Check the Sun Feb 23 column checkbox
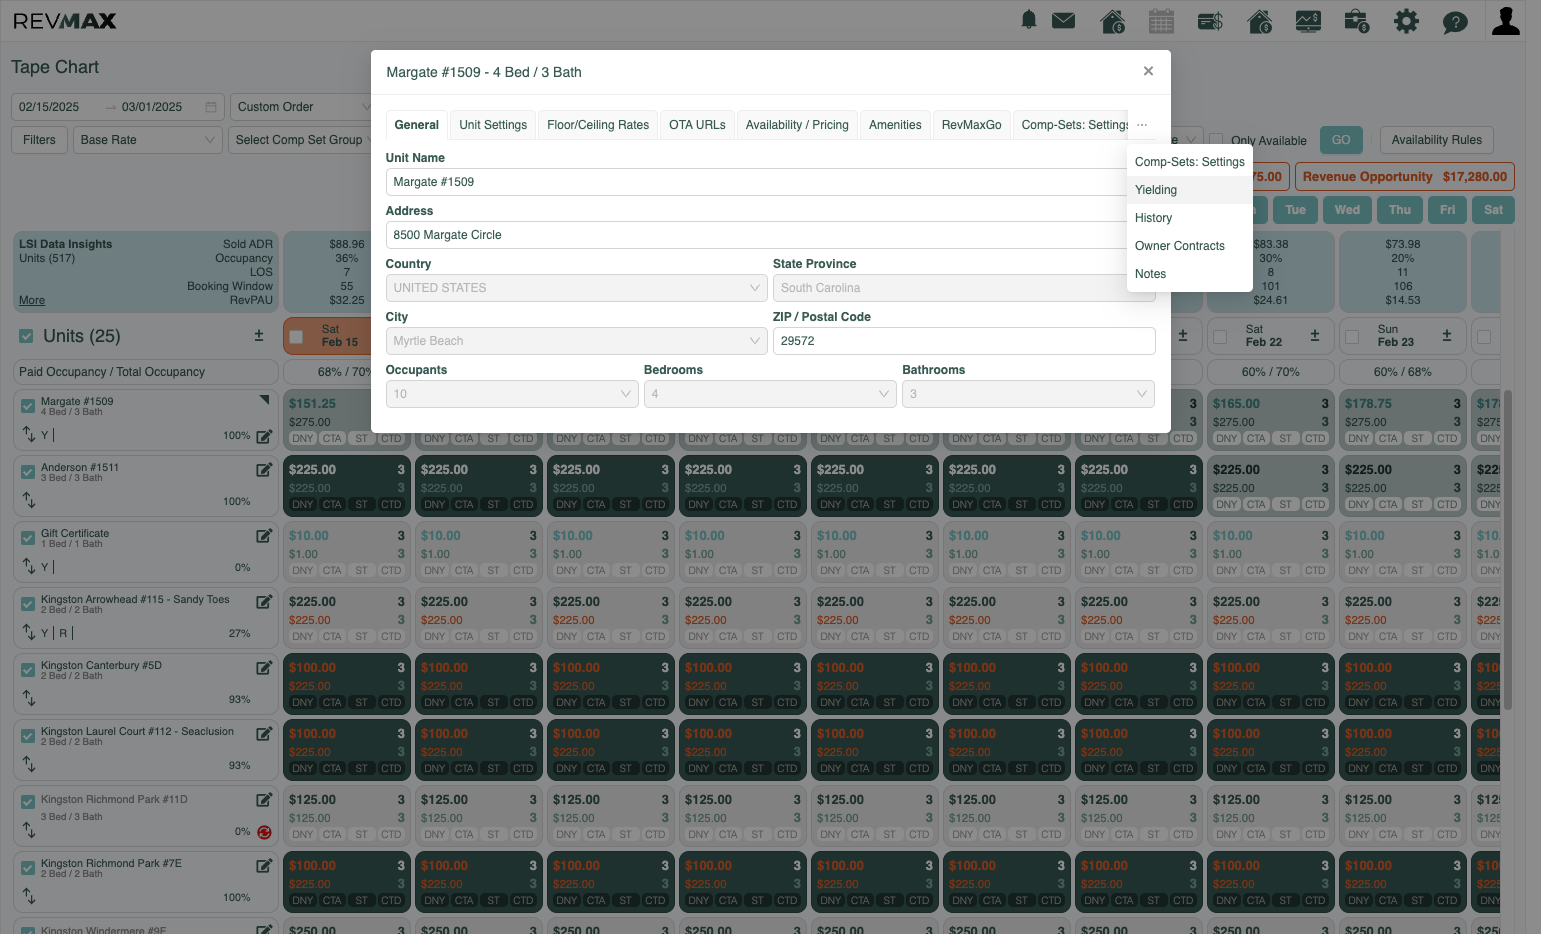1541x934 pixels. click(1352, 337)
